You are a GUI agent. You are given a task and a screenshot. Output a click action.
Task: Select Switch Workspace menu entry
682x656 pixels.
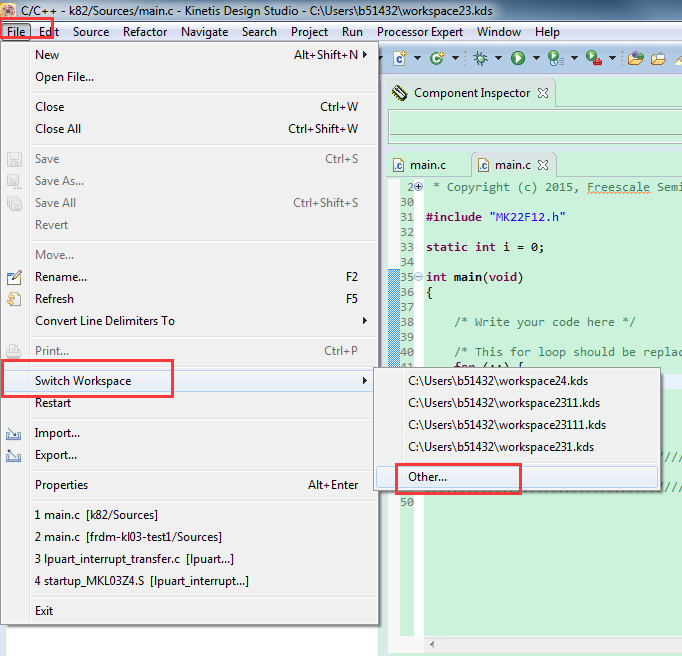190,381
